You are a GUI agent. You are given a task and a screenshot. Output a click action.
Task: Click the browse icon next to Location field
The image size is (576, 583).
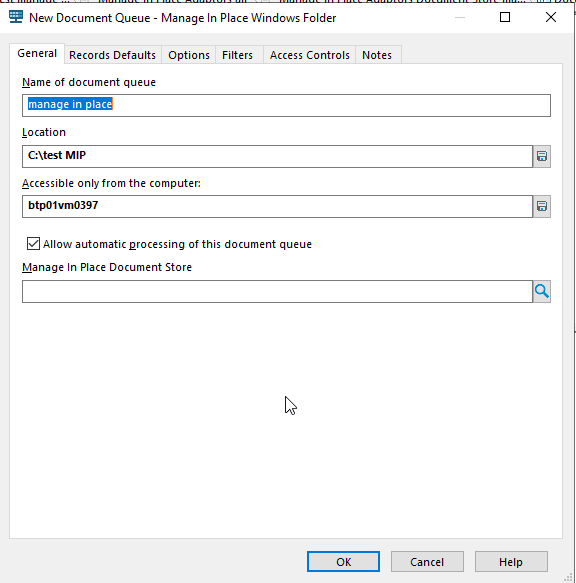click(x=542, y=156)
